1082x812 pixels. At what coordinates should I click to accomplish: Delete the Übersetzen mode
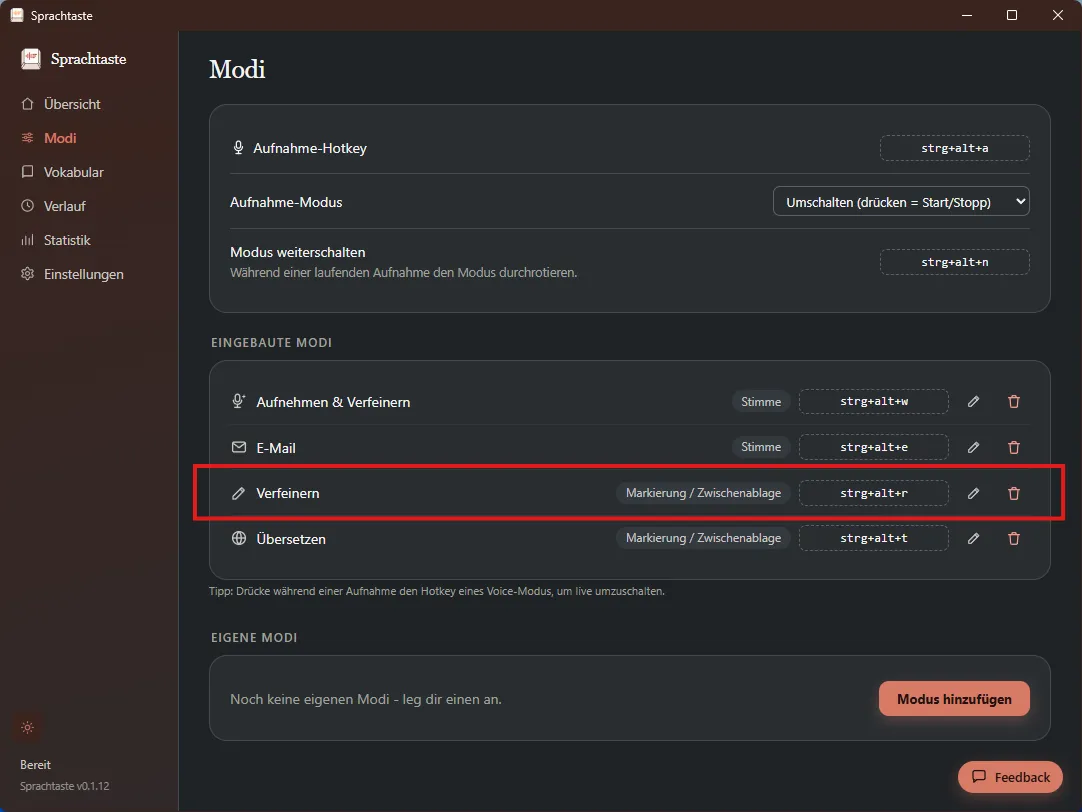[x=1014, y=538]
